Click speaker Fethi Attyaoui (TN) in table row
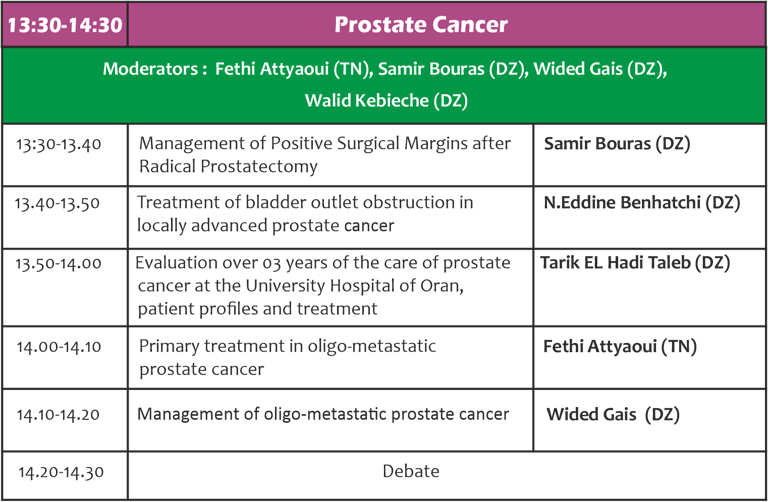Image resolution: width=768 pixels, height=502 pixels. [620, 346]
